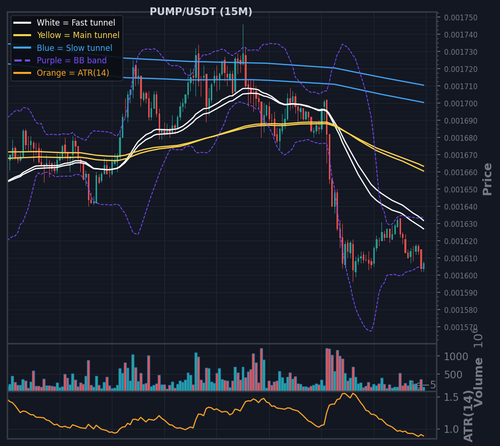Click the 0.001660 price axis label
Screen dimensions: 500x446
(x=461, y=172)
